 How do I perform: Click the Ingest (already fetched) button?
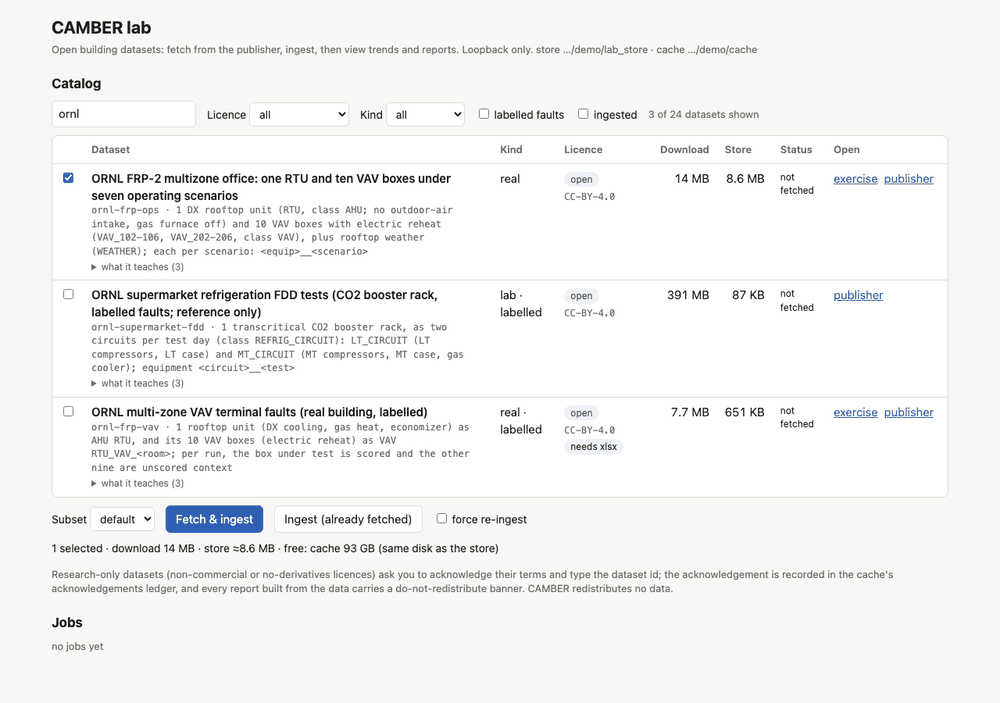[x=348, y=519]
